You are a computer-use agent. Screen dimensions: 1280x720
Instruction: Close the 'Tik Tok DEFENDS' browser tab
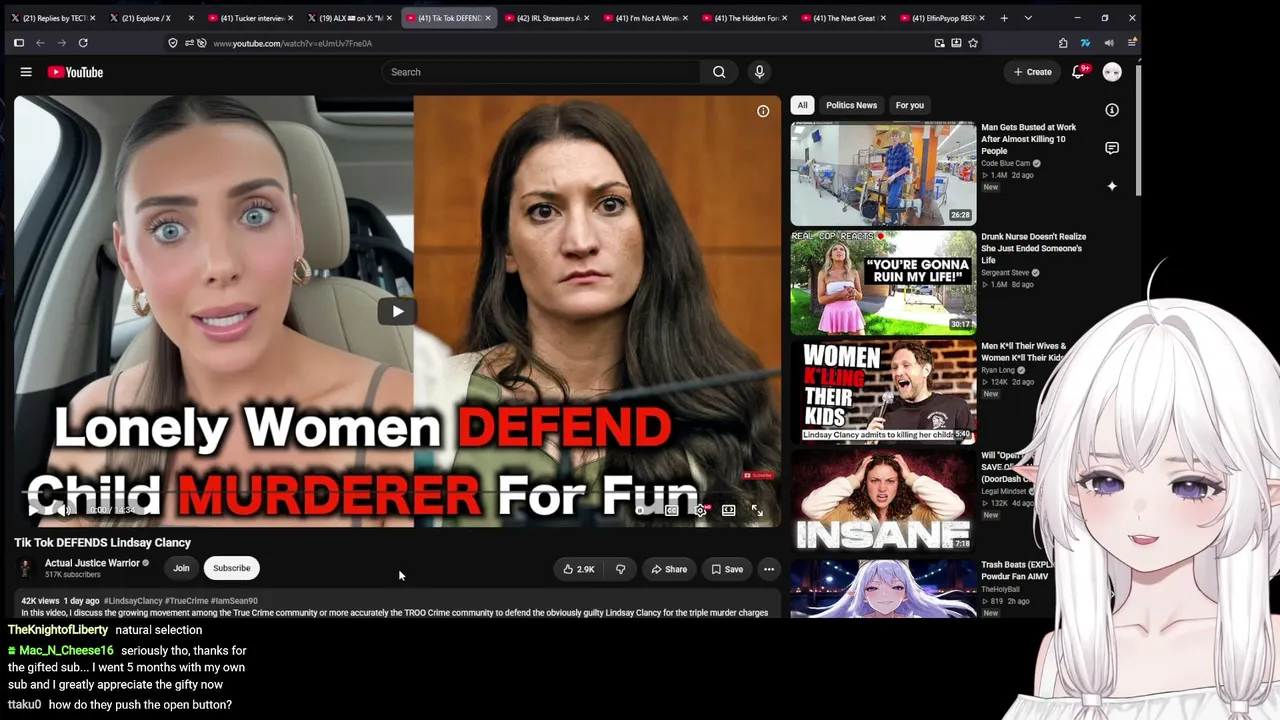click(488, 18)
